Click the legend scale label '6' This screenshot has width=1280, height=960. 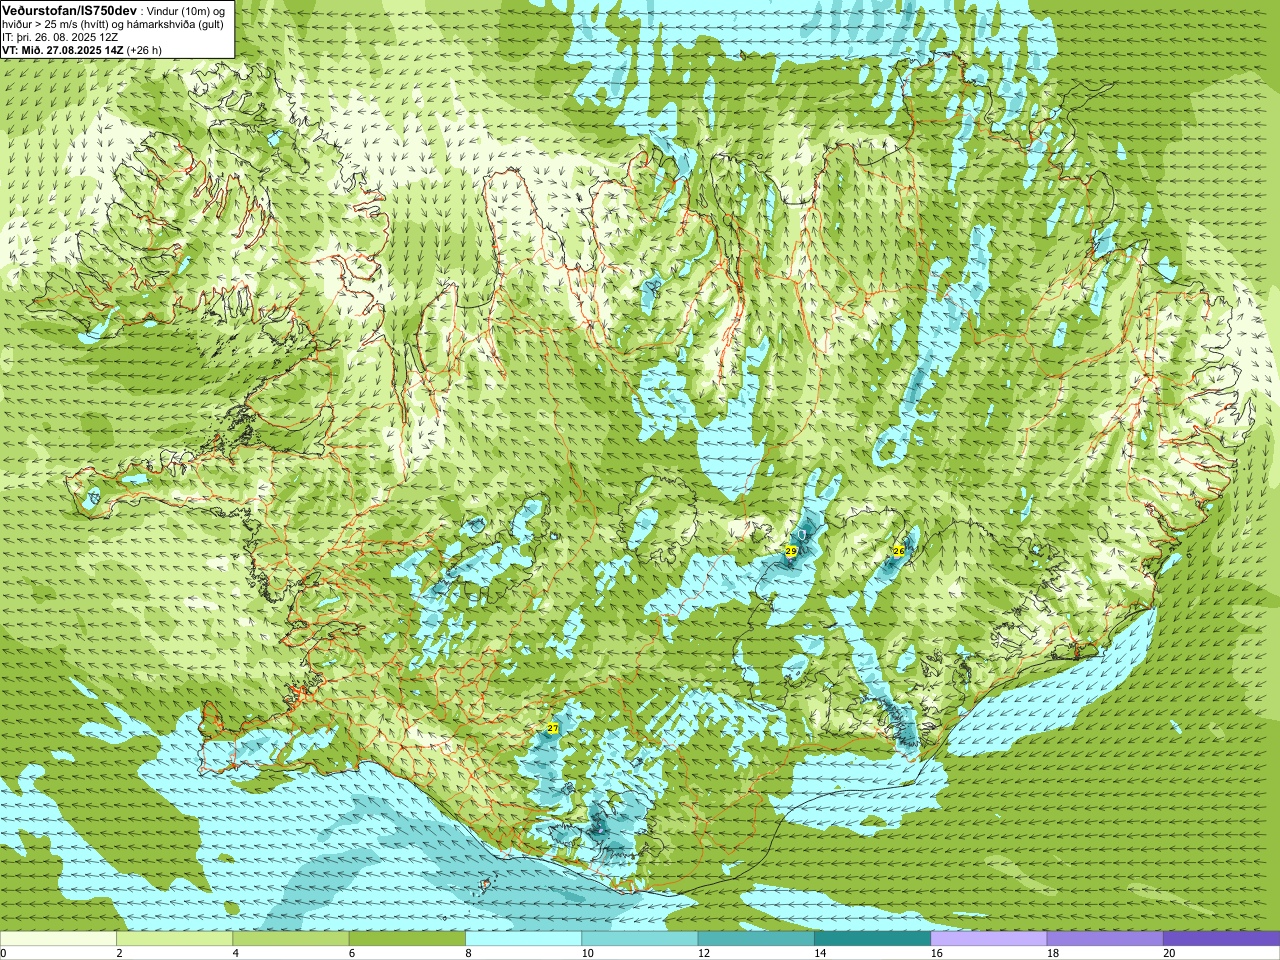(x=351, y=953)
